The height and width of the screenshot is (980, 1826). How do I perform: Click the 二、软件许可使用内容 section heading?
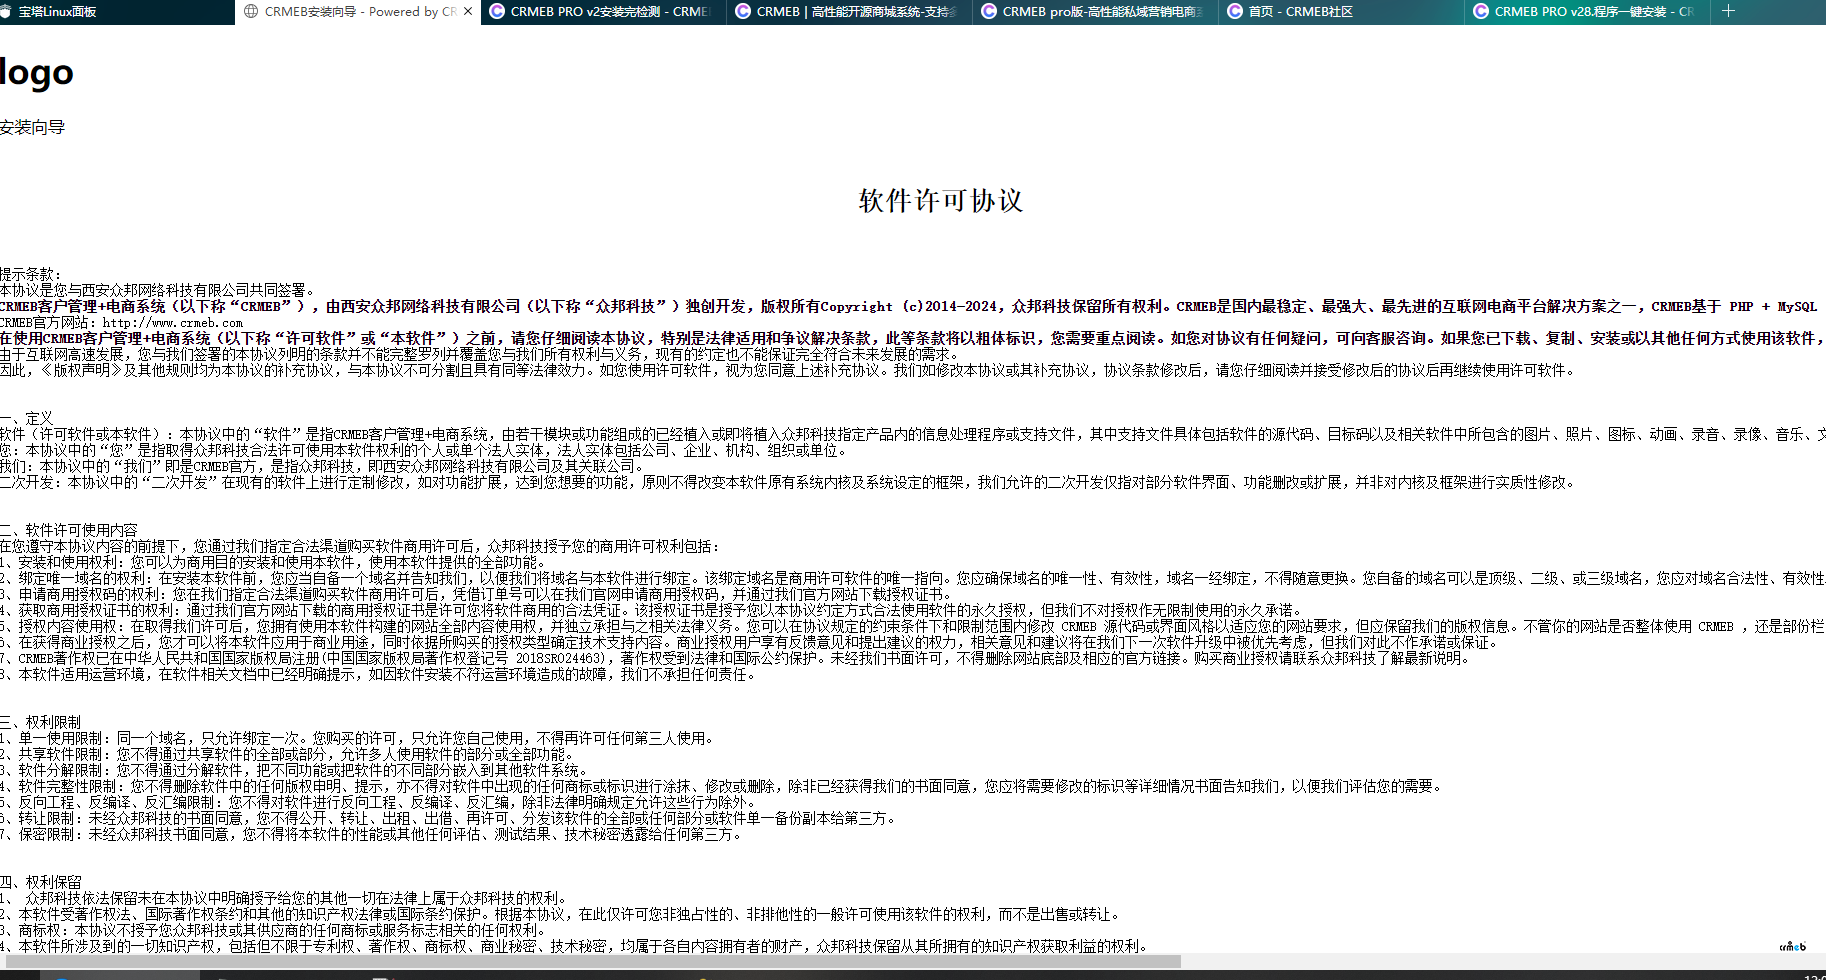(x=69, y=530)
